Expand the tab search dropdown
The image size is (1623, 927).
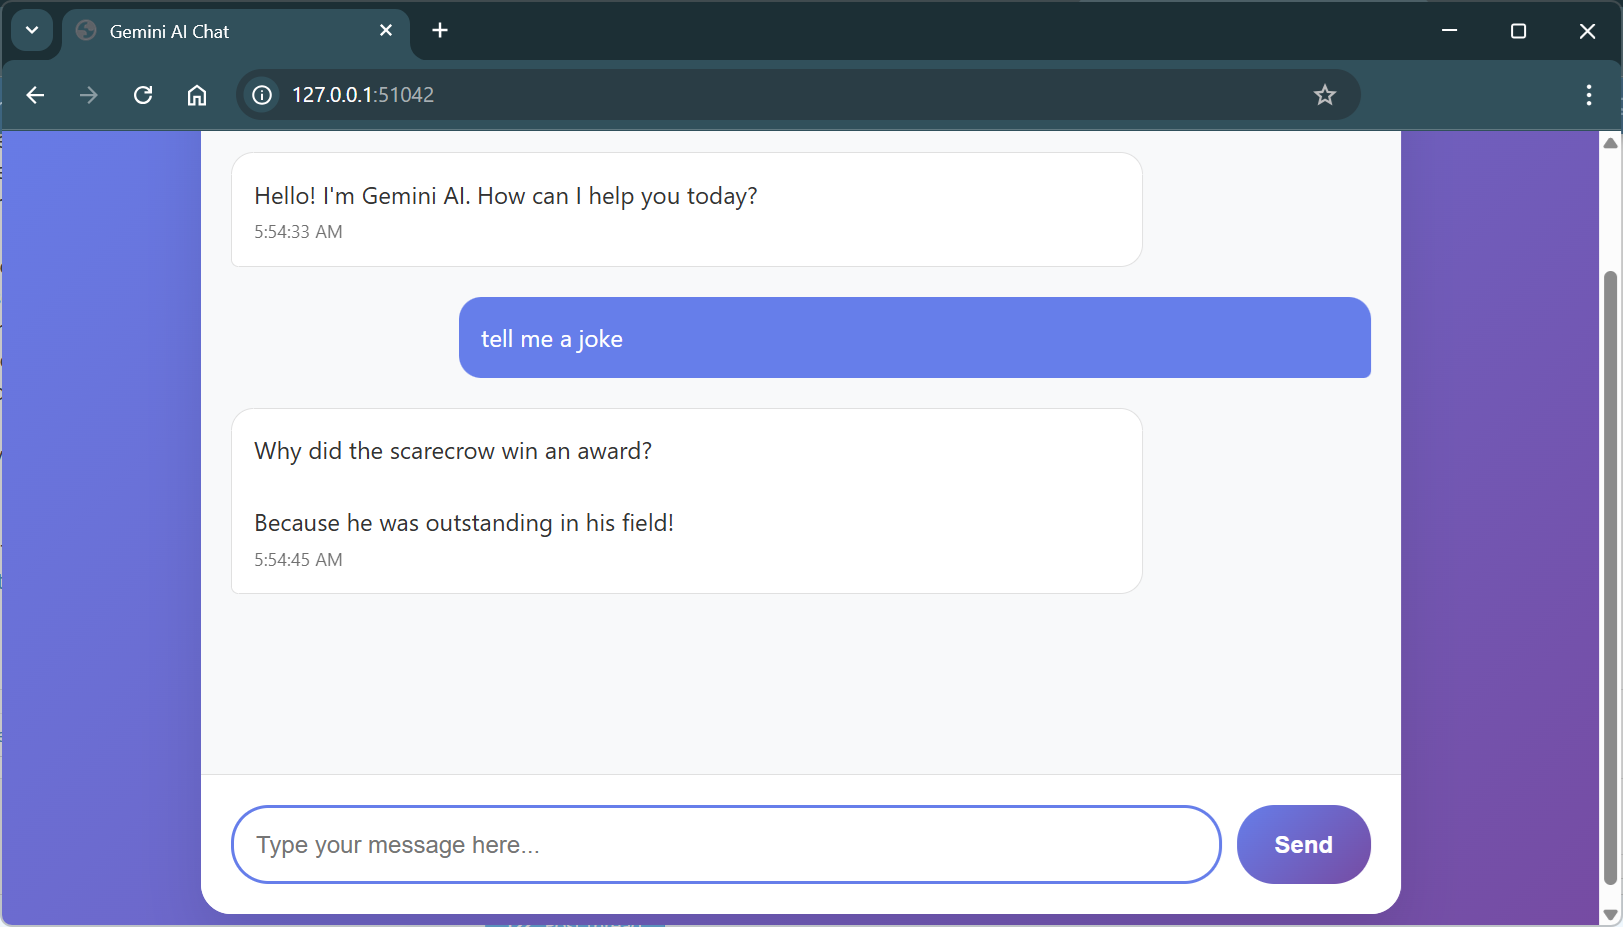pyautogui.click(x=32, y=31)
